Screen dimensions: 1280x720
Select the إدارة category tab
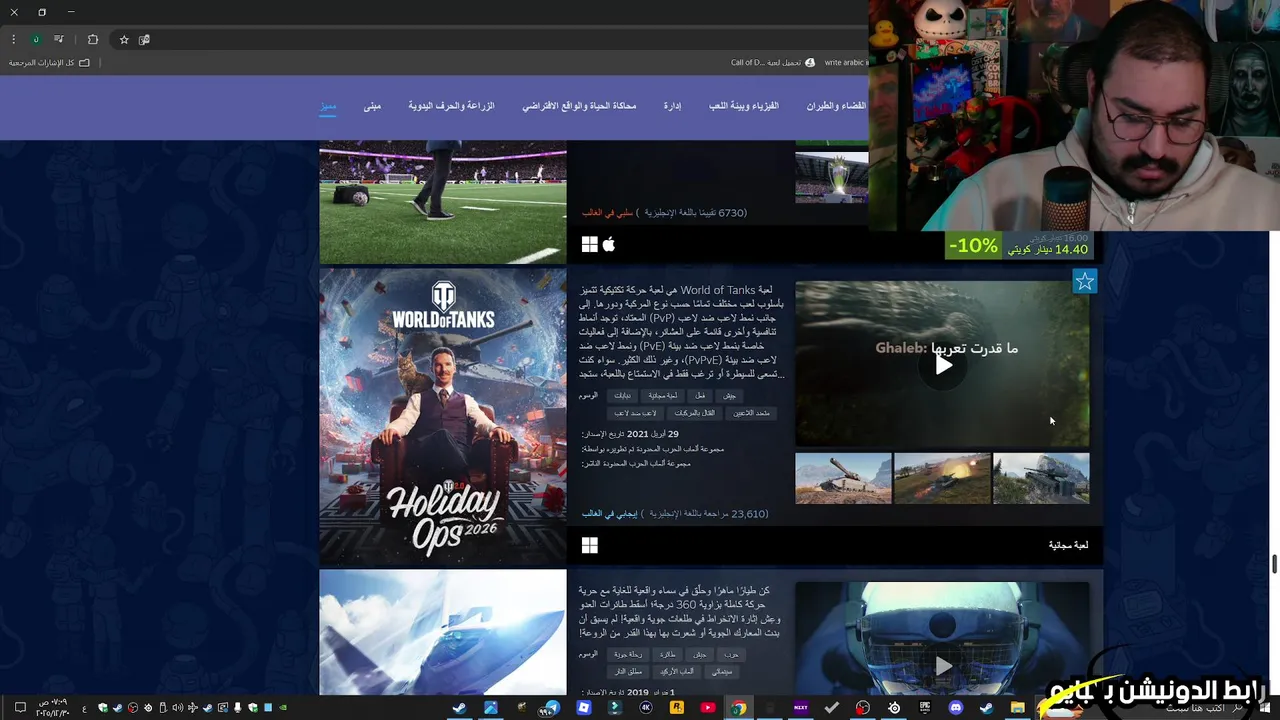672,106
